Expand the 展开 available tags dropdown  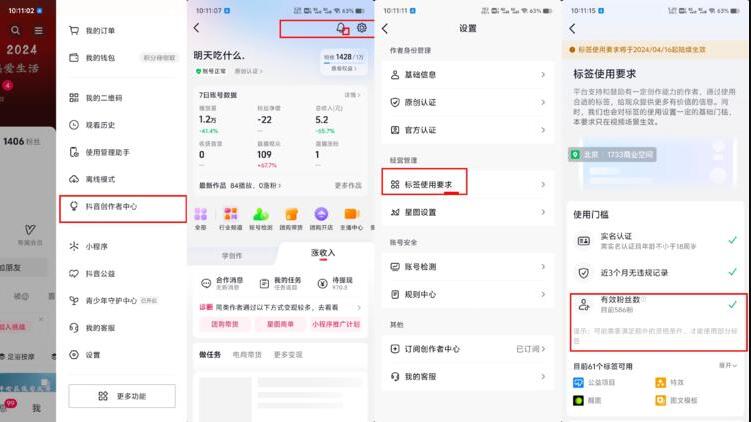click(x=728, y=365)
